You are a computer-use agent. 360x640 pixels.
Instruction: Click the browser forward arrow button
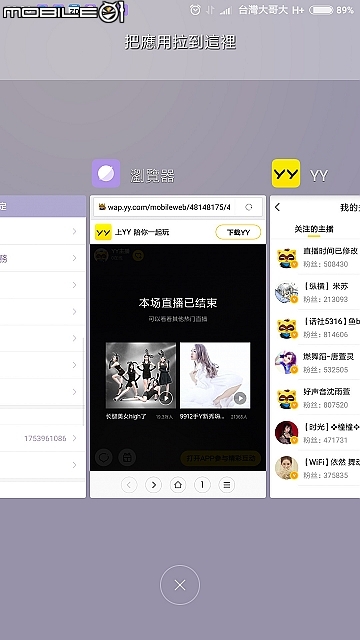[x=153, y=485]
